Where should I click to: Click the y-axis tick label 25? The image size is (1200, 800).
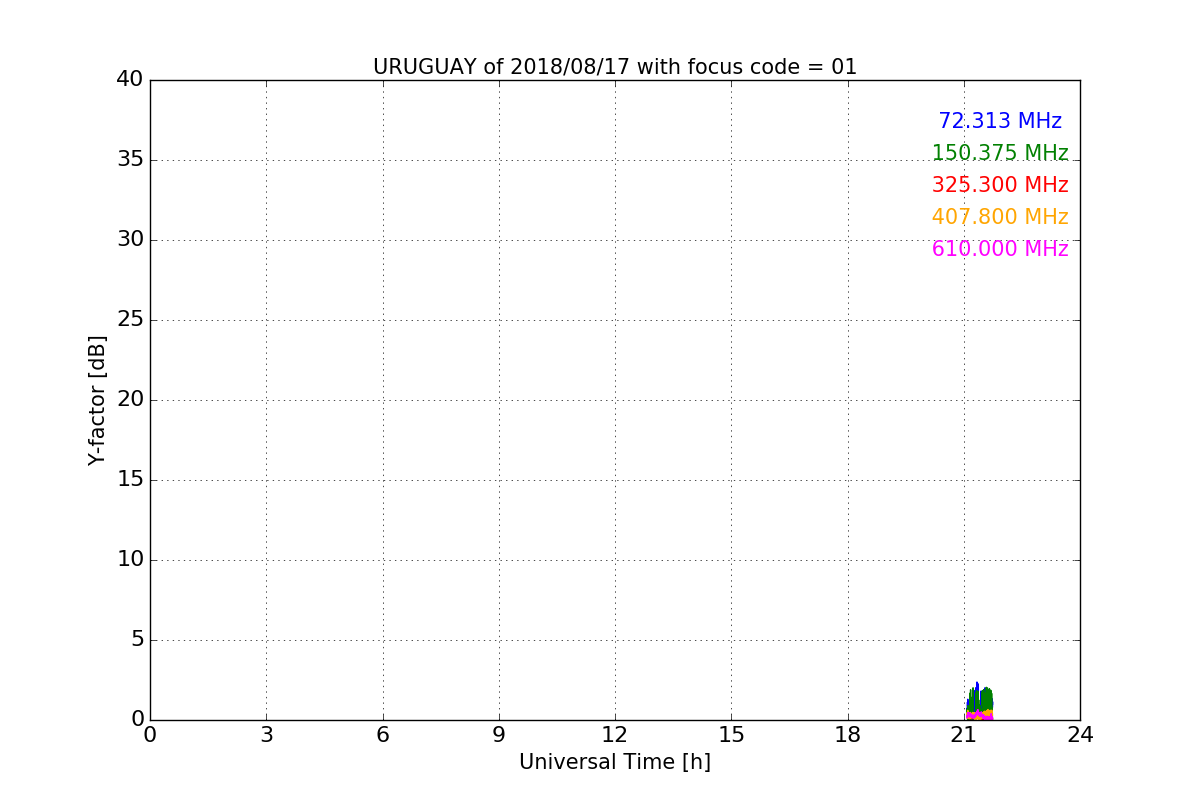130,319
